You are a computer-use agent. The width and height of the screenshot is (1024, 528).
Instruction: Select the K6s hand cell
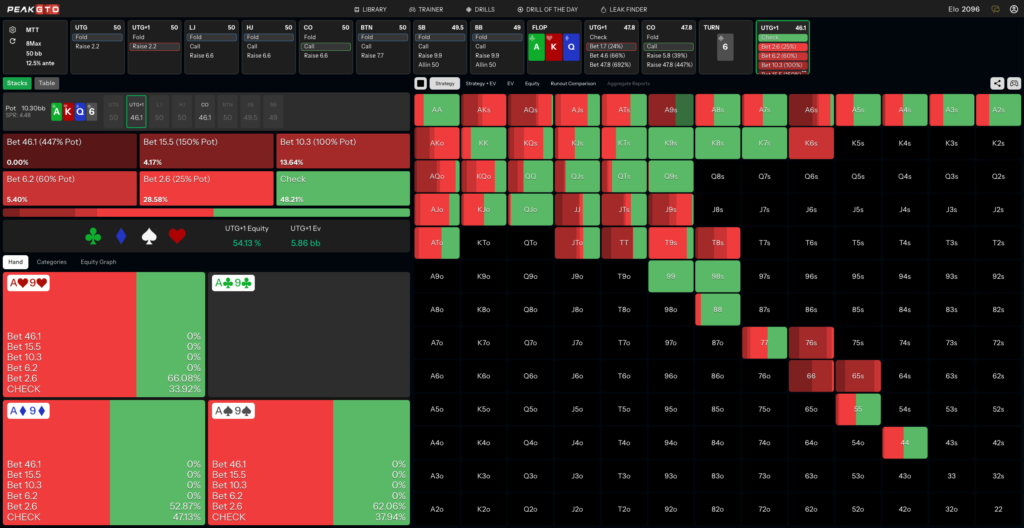click(811, 144)
